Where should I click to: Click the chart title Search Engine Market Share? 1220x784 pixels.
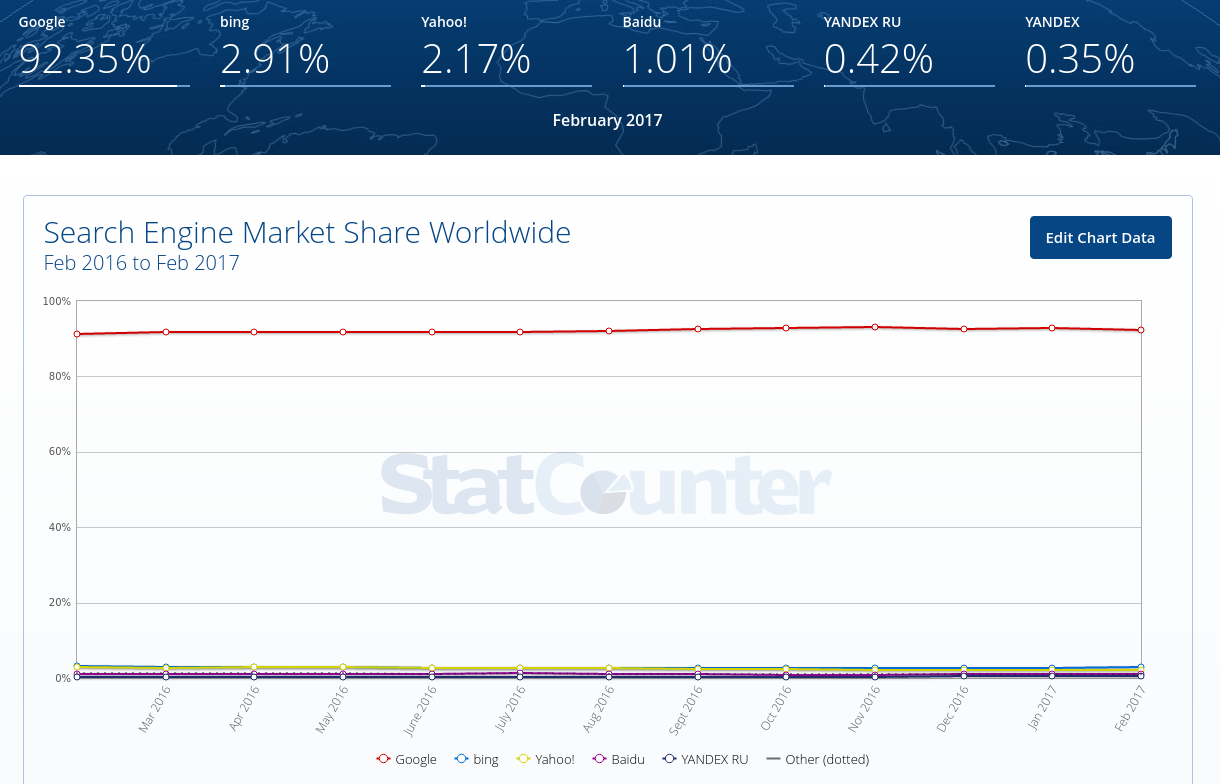tap(307, 233)
